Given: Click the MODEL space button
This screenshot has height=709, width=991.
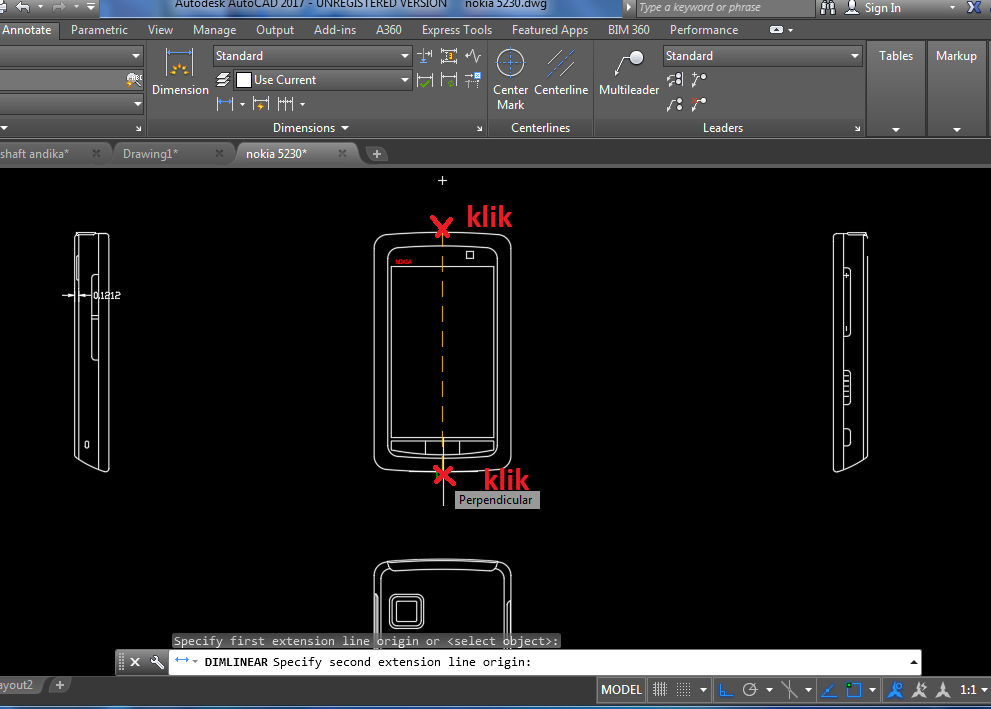Looking at the screenshot, I should tap(621, 690).
